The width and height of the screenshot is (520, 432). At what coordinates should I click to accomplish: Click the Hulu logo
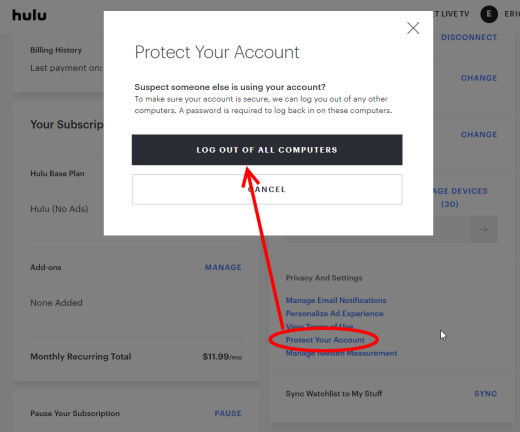pos(29,15)
